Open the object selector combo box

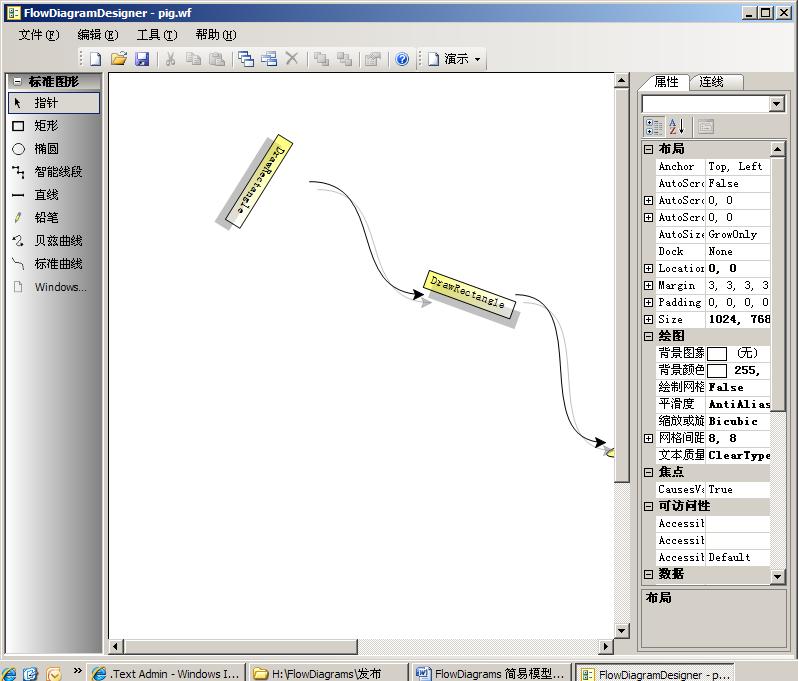[777, 104]
